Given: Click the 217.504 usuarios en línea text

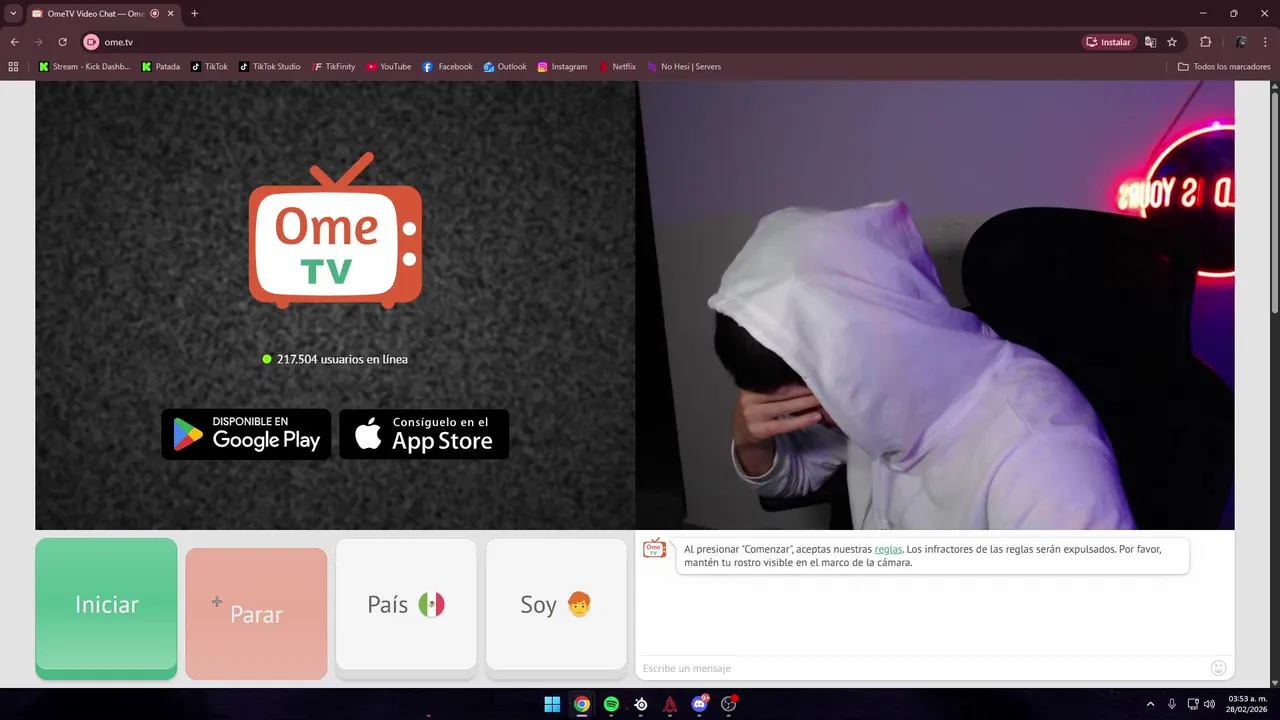Looking at the screenshot, I should point(342,359).
